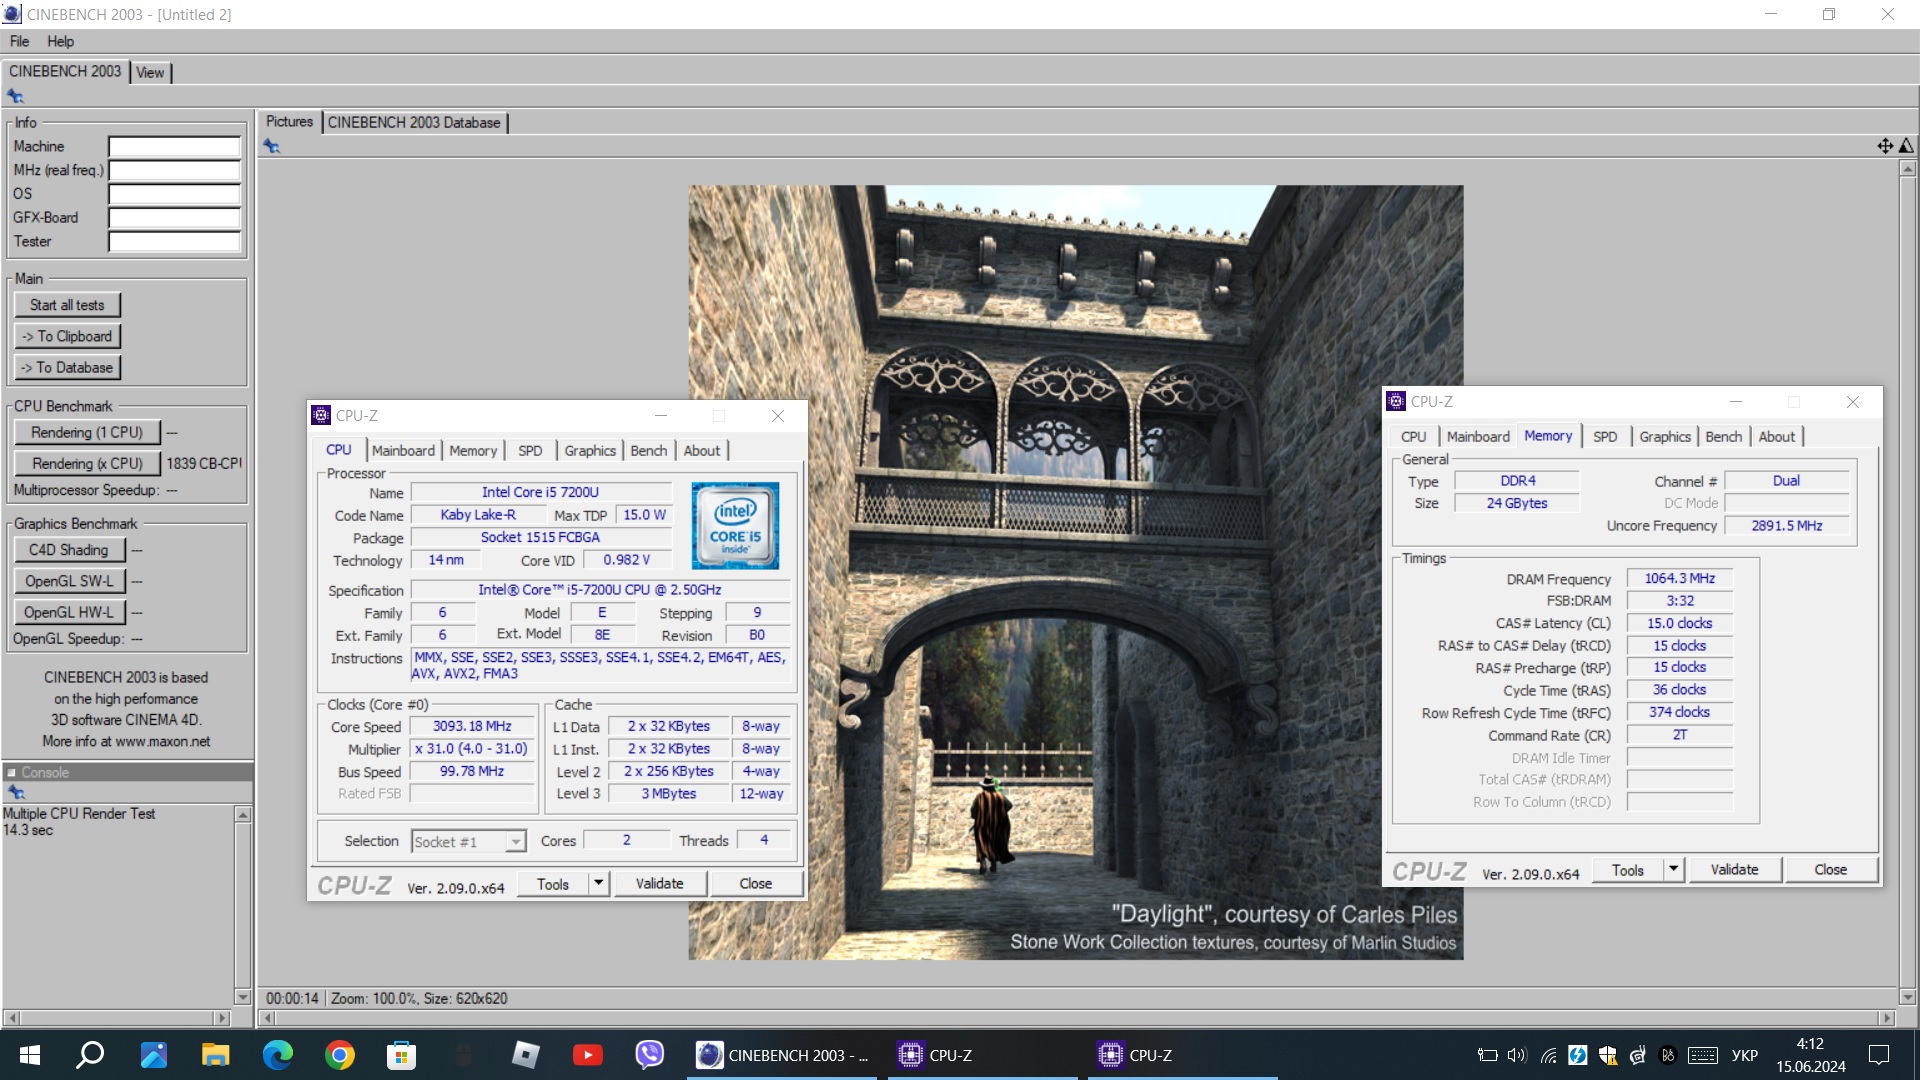Open the SPD tab in the right CPU-Z window
The width and height of the screenshot is (1920, 1080).
pos(1605,437)
